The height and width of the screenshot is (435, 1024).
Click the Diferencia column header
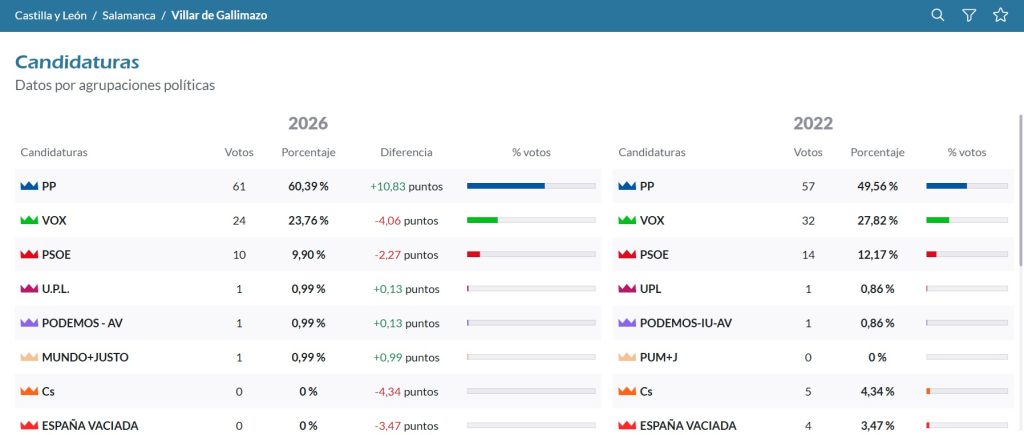point(406,152)
